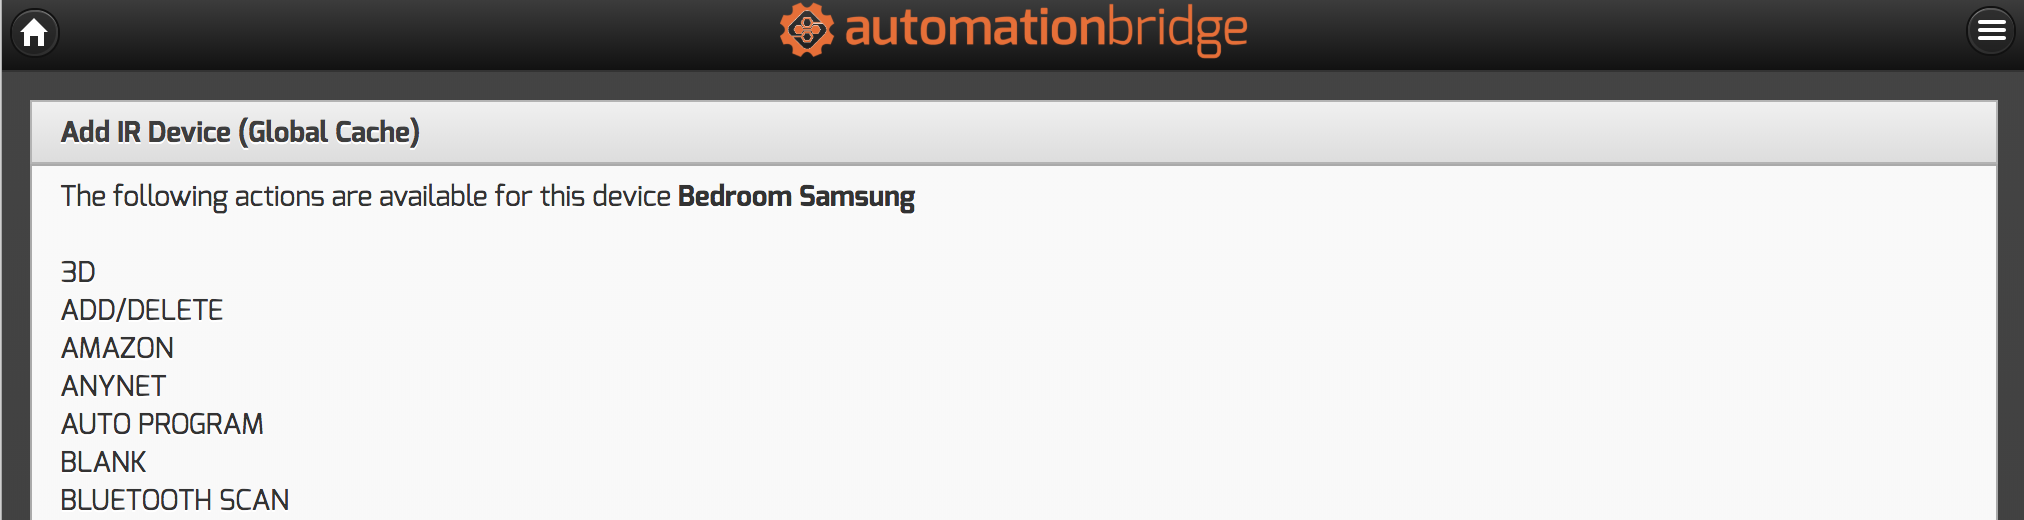This screenshot has width=2024, height=520.
Task: Click the thin 'bridge' logo word
Action: (1177, 30)
